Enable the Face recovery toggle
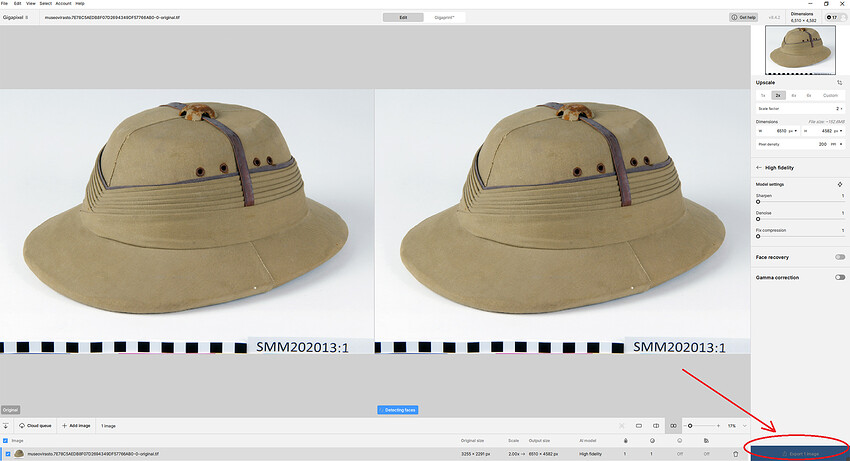Image resolution: width=850 pixels, height=461 pixels. click(839, 257)
